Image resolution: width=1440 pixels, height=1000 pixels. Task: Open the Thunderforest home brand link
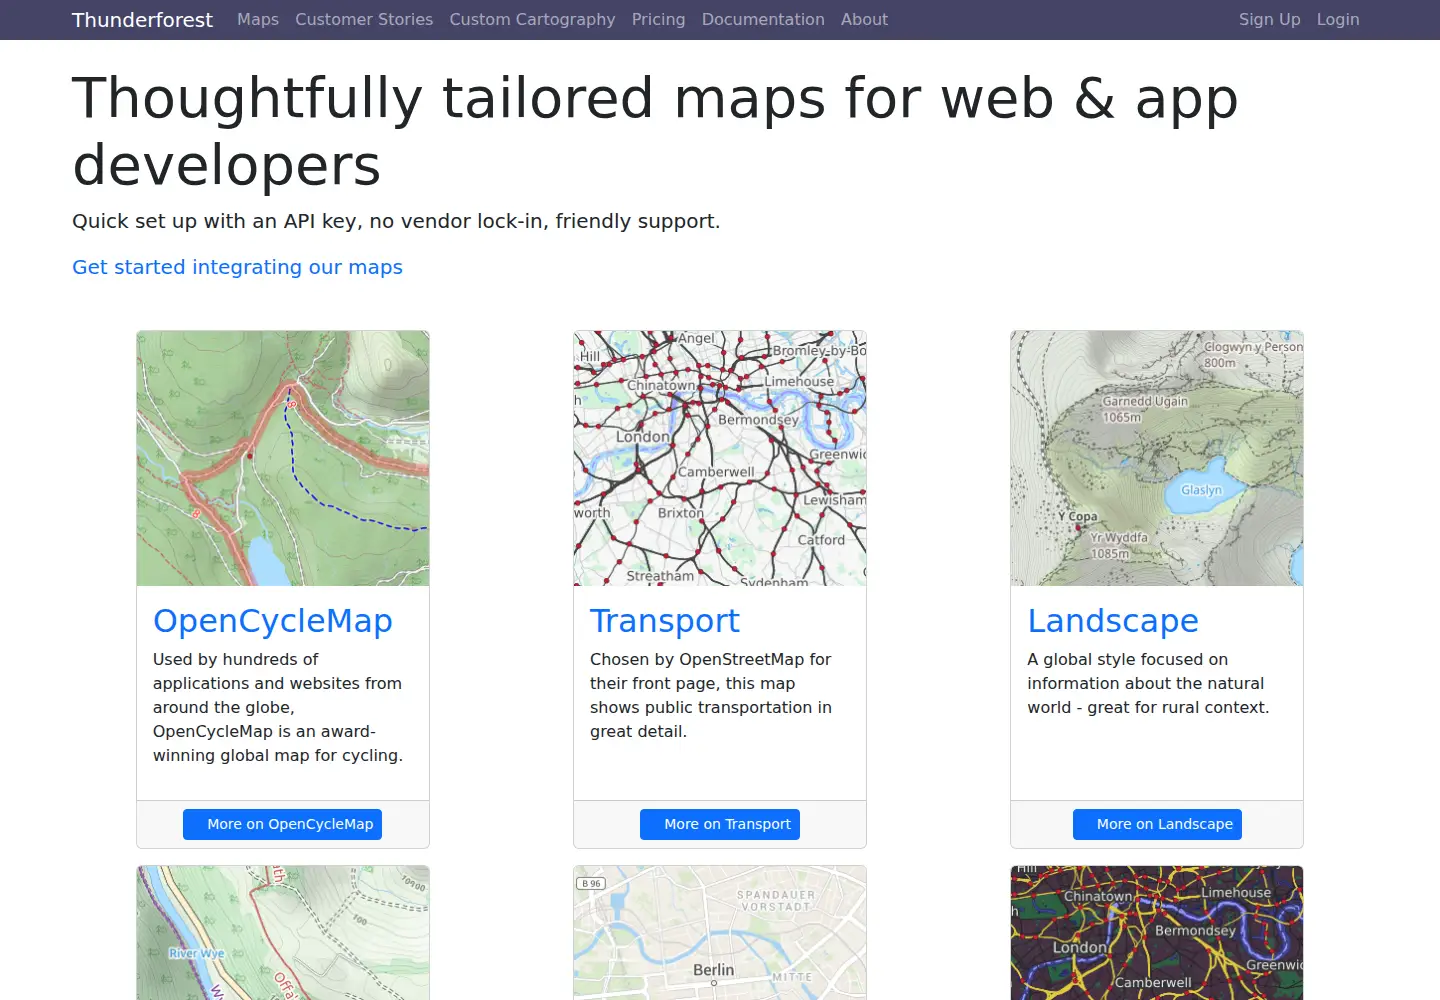click(142, 20)
